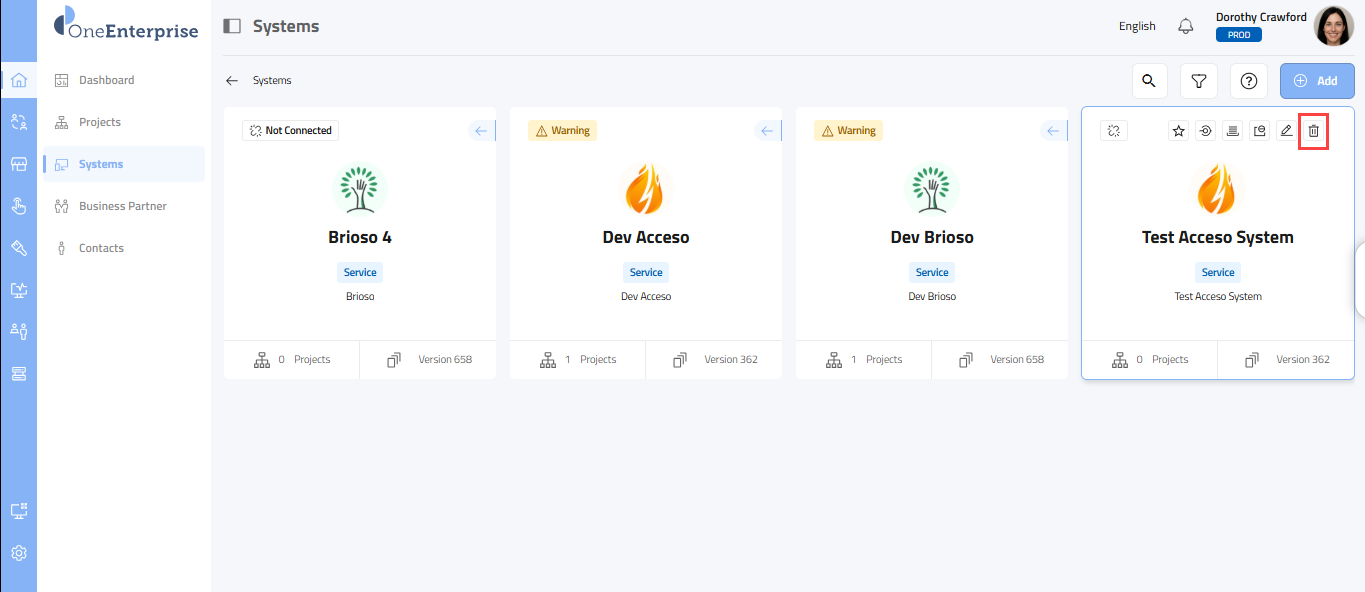Image resolution: width=1365 pixels, height=592 pixels.
Task: Open the English language selector
Action: [1137, 26]
